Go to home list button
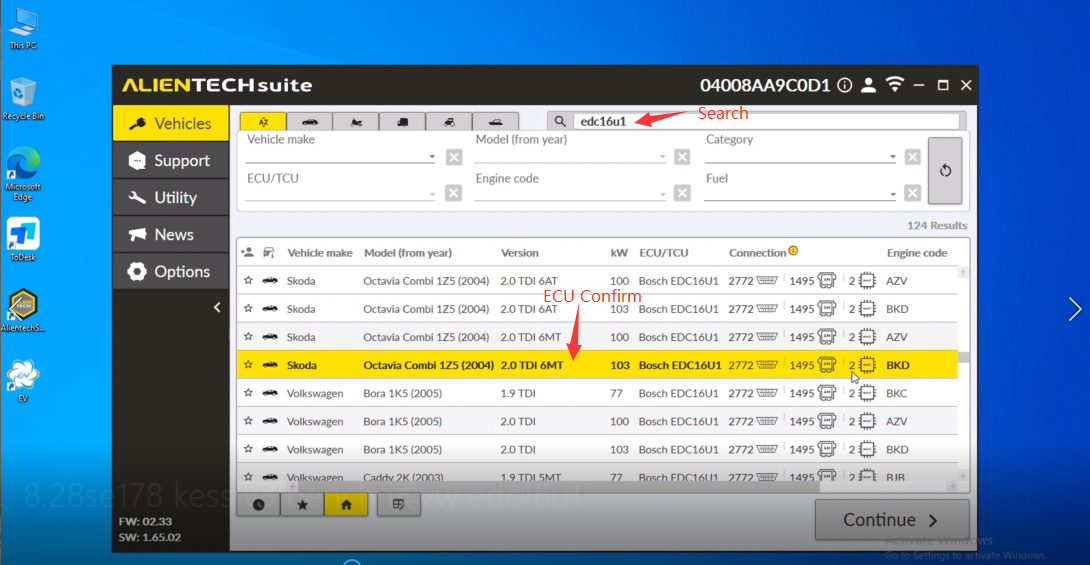Screen dimensions: 1090x565 coord(346,505)
